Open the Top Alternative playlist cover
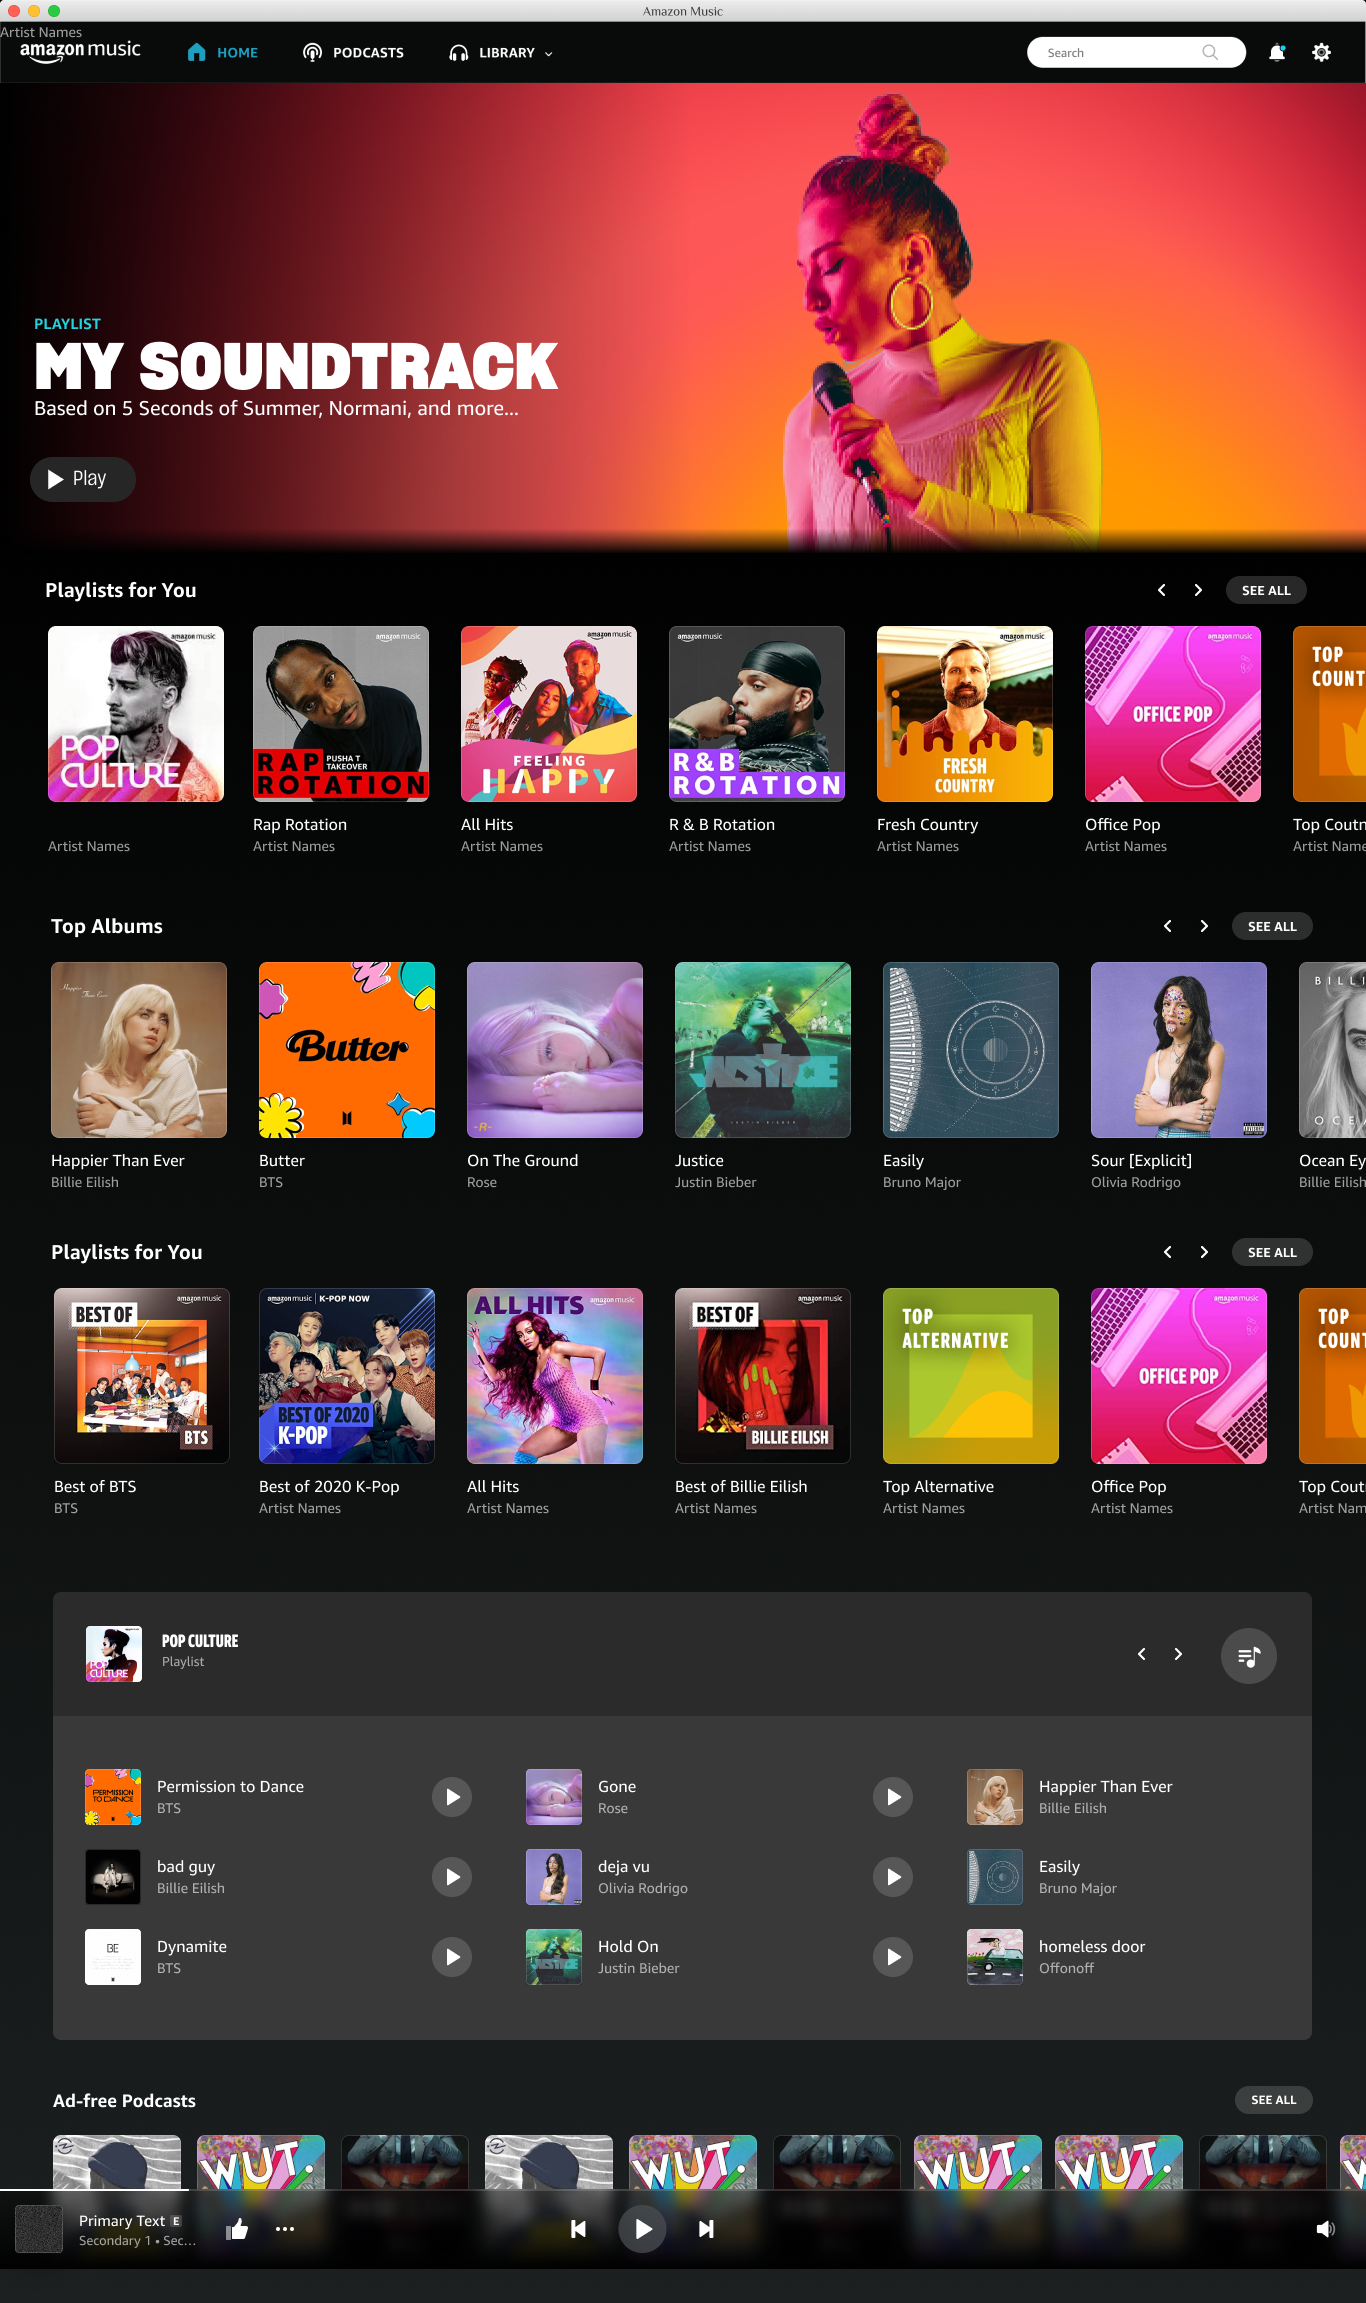1366x2303 pixels. [971, 1376]
